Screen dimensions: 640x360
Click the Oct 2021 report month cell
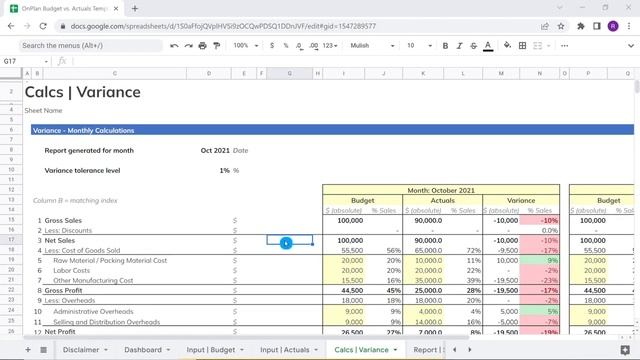[x=215, y=151]
